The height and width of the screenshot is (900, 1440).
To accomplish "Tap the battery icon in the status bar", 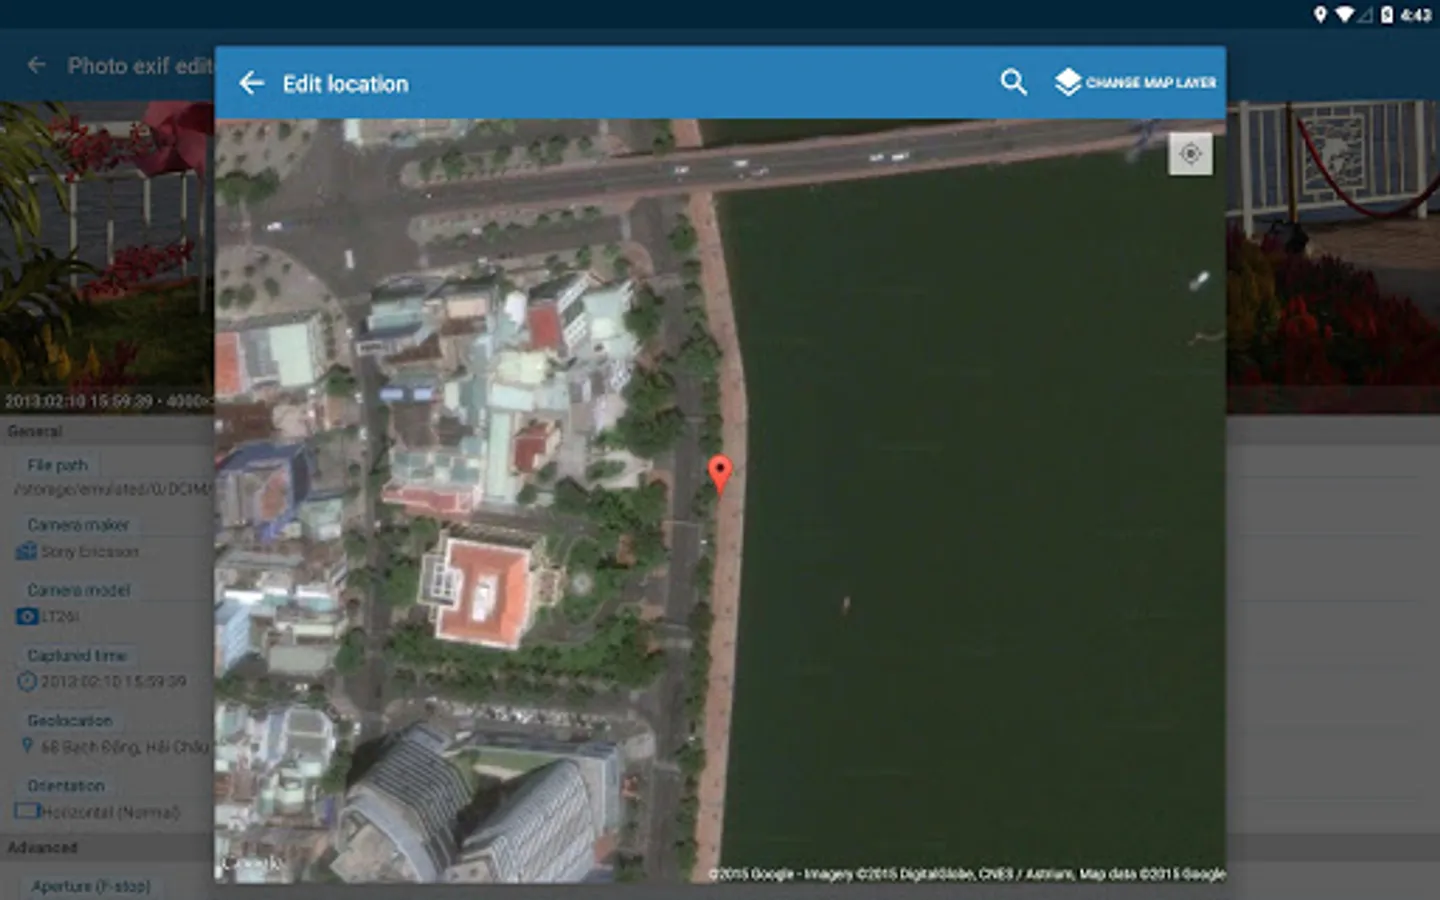I will [1387, 14].
